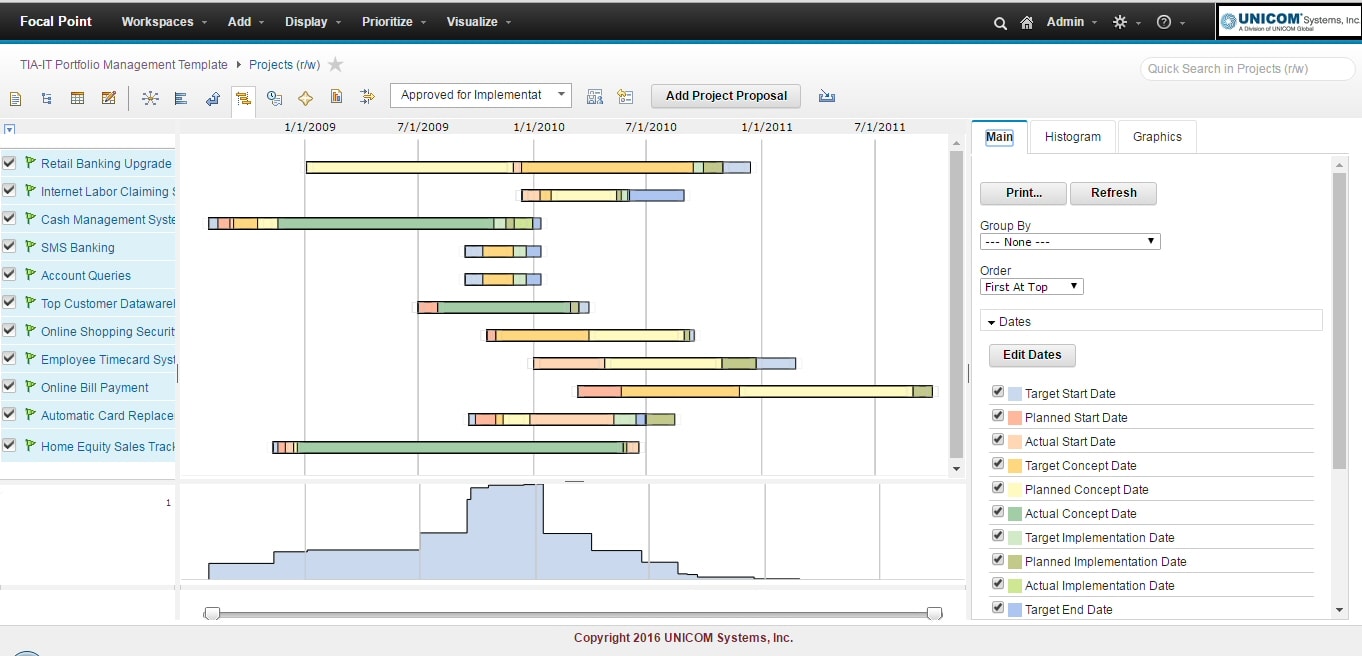The image size is (1362, 656).
Task: Click the Actual Concept Date green swatch
Action: (1015, 514)
